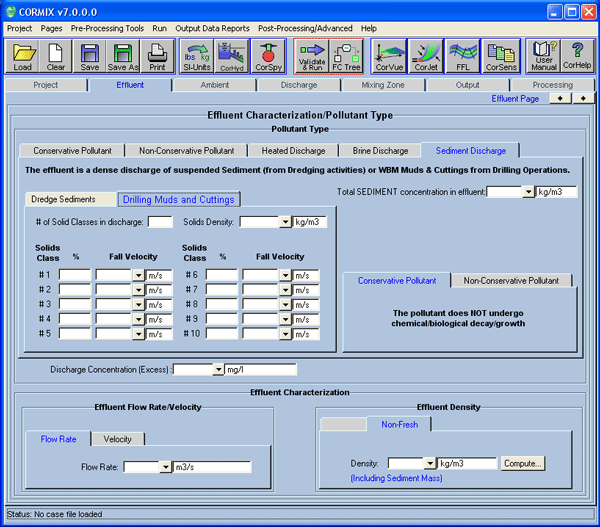The width and height of the screenshot is (600, 527).
Task: Launch the CorSens tool icon
Action: coord(501,57)
